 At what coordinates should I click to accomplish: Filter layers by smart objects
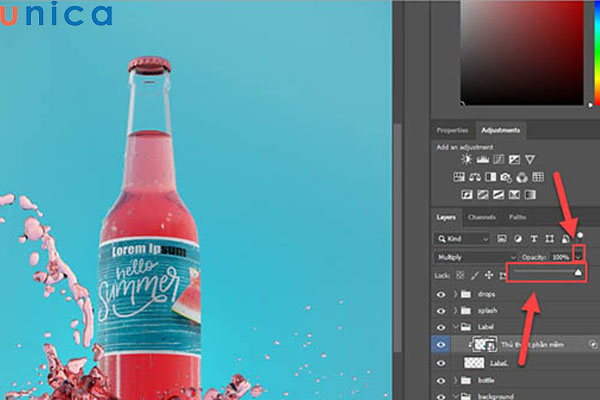[566, 239]
